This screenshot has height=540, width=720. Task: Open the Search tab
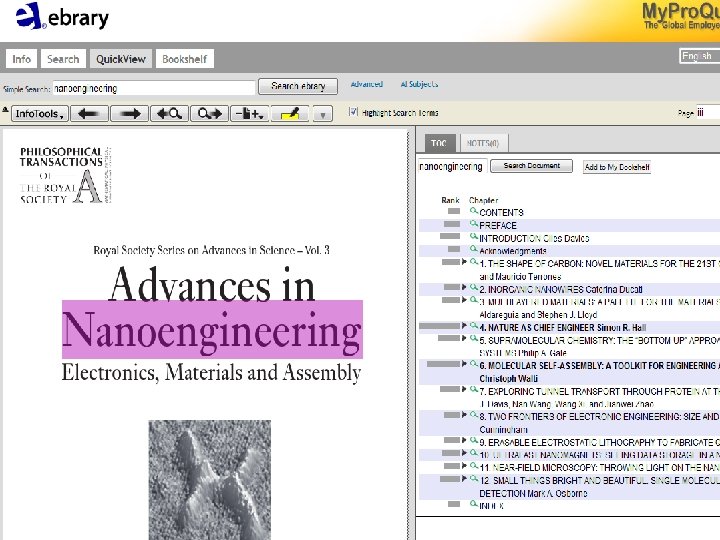[63, 59]
